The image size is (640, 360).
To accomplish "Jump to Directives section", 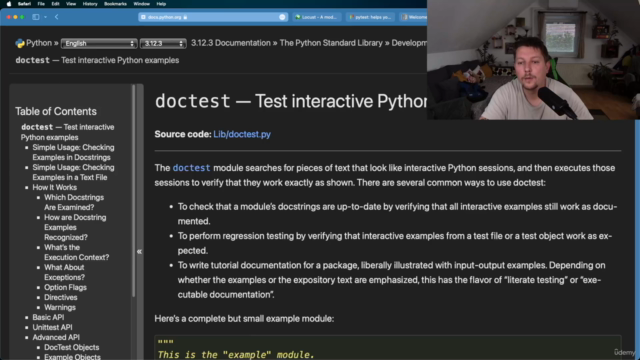I will [x=61, y=298].
